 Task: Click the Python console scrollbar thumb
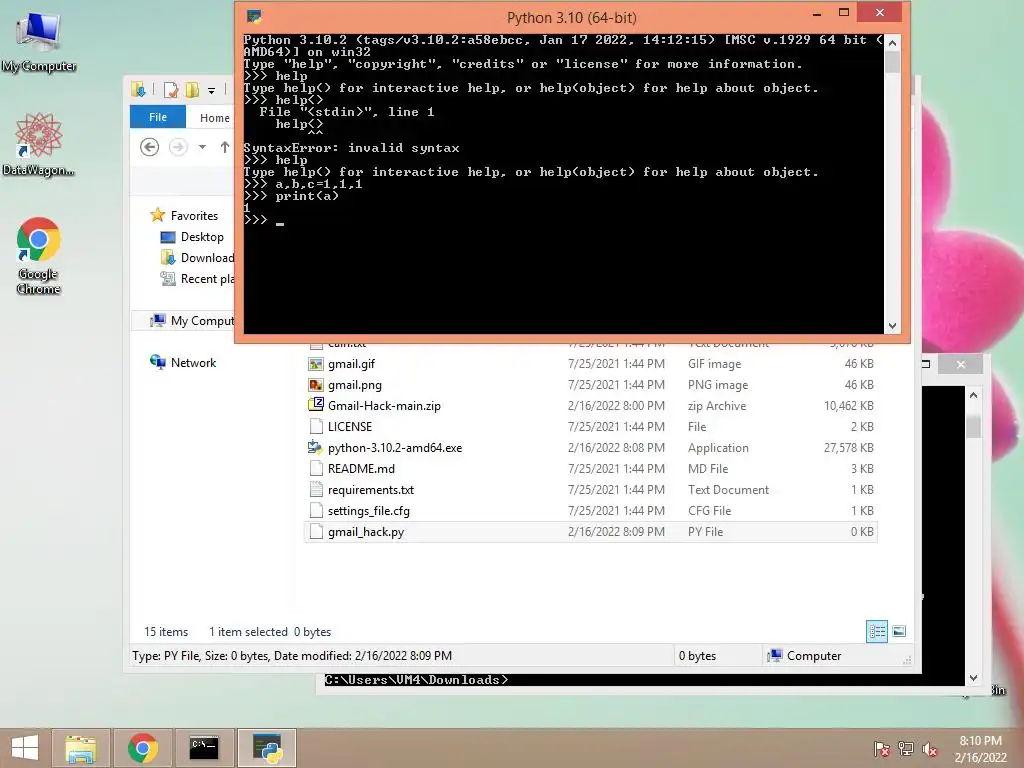coord(892,62)
